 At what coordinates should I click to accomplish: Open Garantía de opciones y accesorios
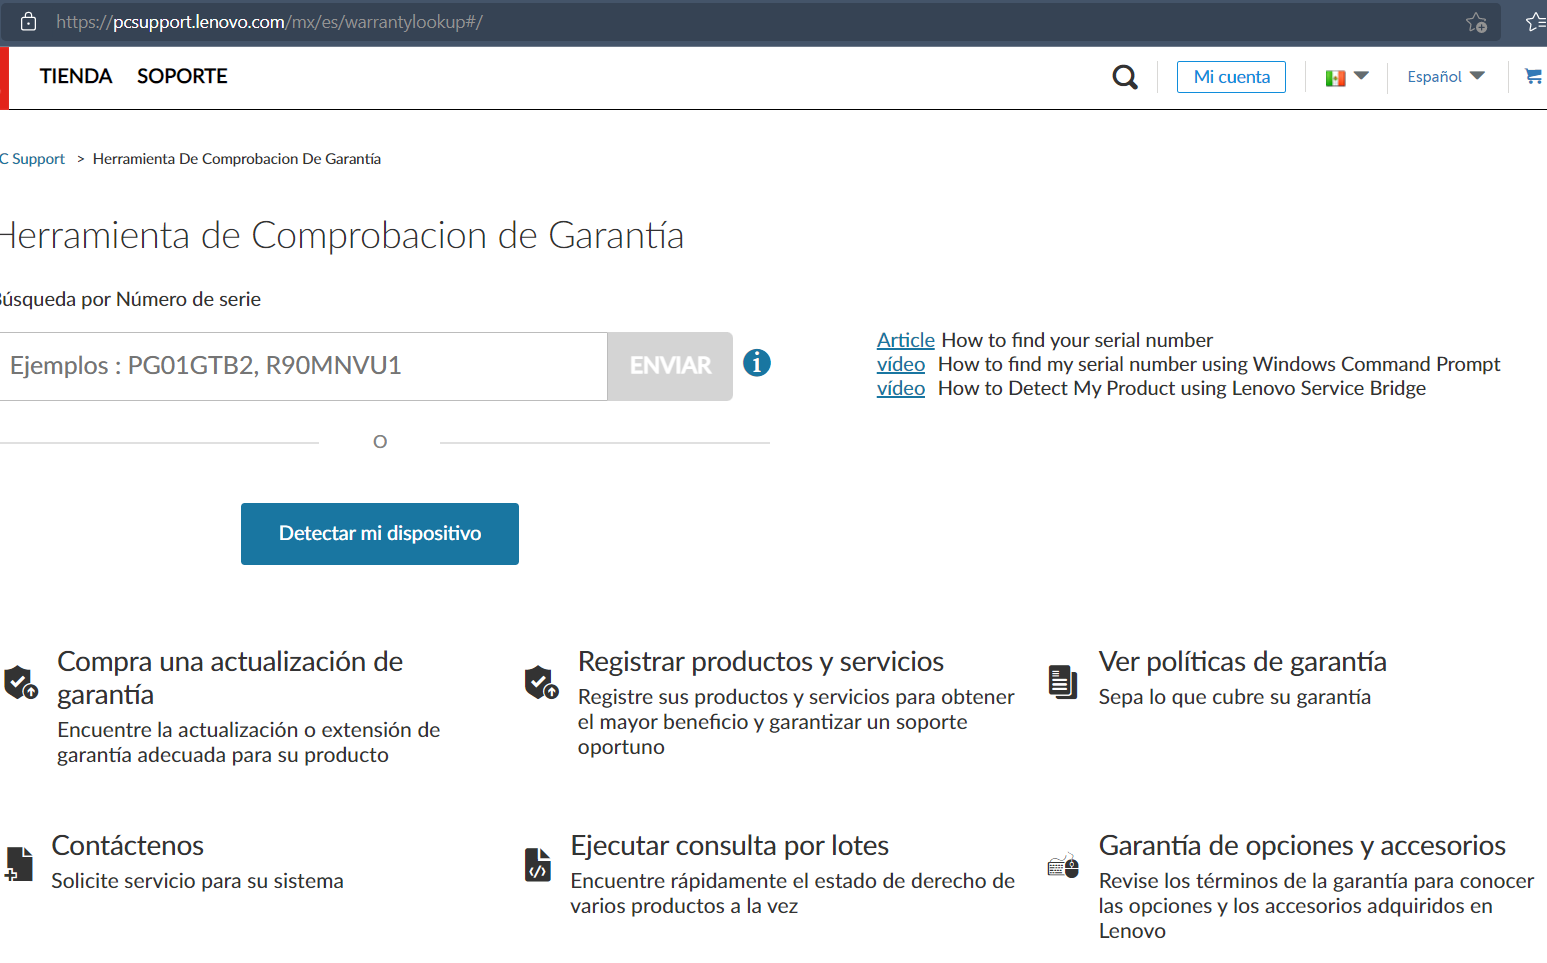1302,846
